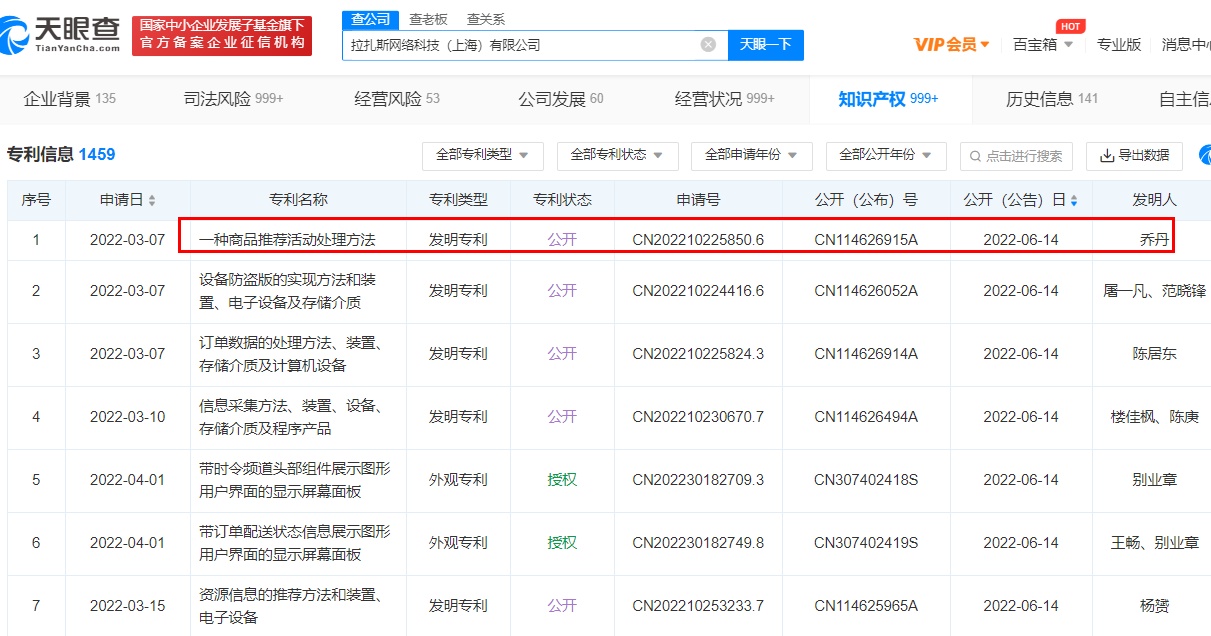Open patent 带订单配送状态信息展示图形用户界面
This screenshot has height=636, width=1211.
pyautogui.click(x=295, y=543)
